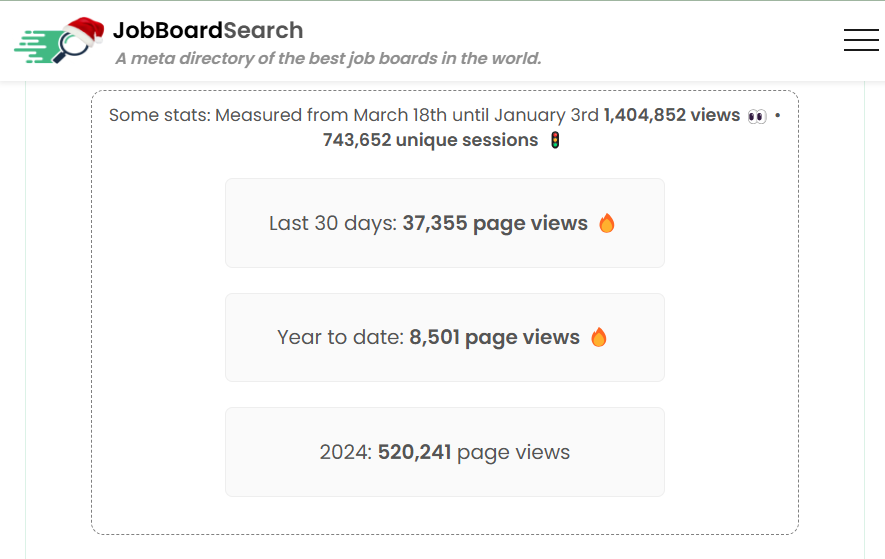The width and height of the screenshot is (885, 559).
Task: Open the JobBoardSearch site title link
Action: [208, 30]
